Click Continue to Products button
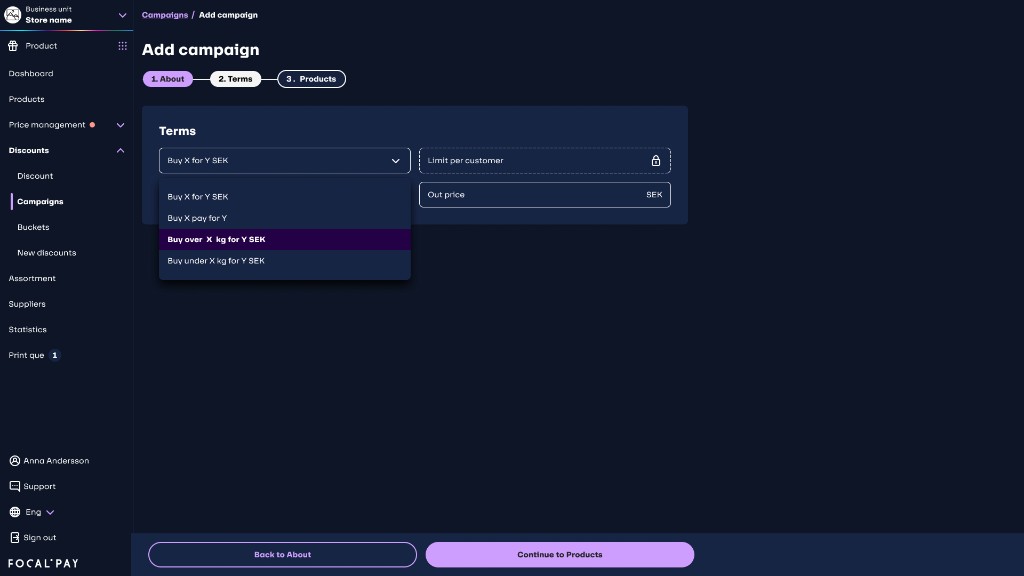This screenshot has width=1024, height=576. pyautogui.click(x=560, y=554)
